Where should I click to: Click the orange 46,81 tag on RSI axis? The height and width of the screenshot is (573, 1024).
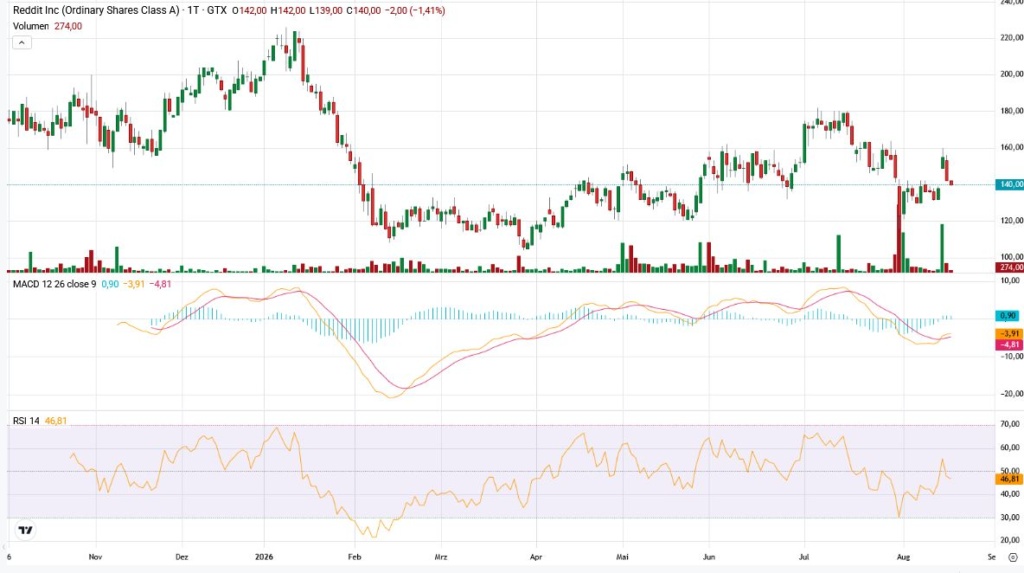[x=1009, y=479]
